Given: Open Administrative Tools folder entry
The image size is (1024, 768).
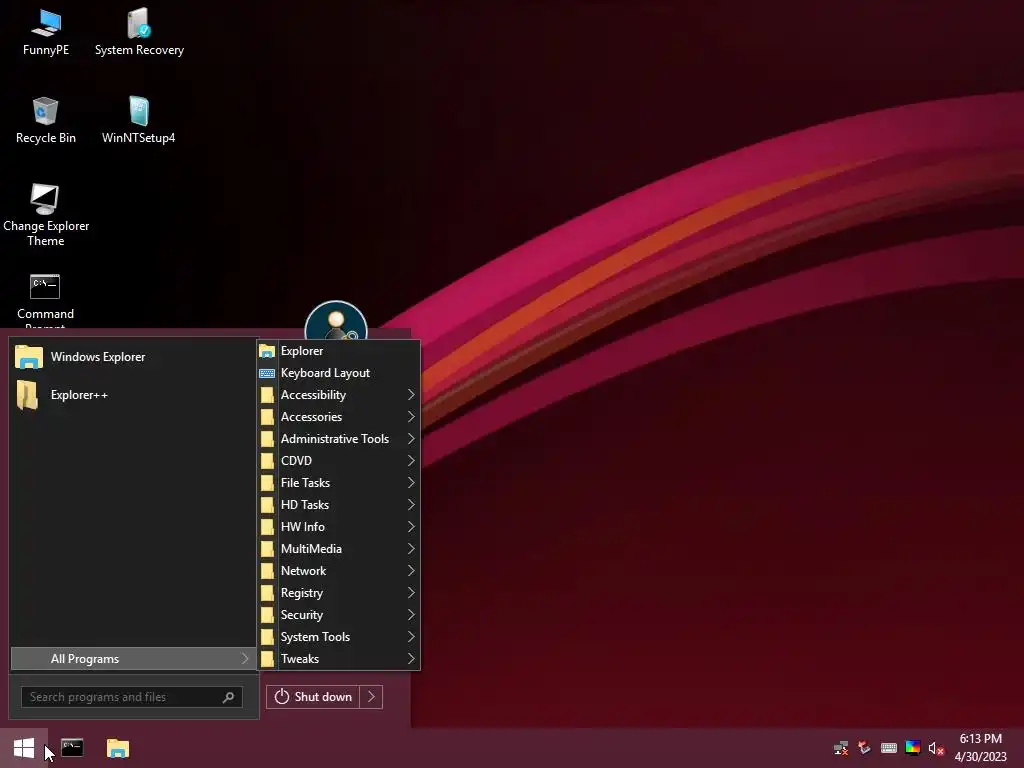Looking at the screenshot, I should (338, 439).
